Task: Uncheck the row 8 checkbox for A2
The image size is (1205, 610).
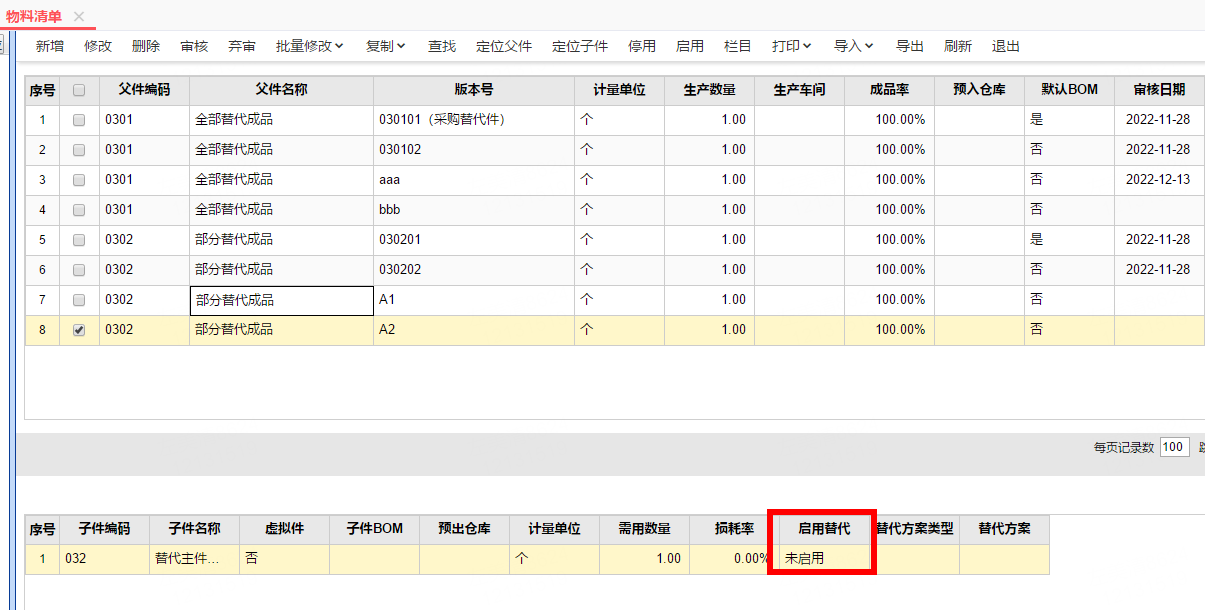Action: [79, 330]
